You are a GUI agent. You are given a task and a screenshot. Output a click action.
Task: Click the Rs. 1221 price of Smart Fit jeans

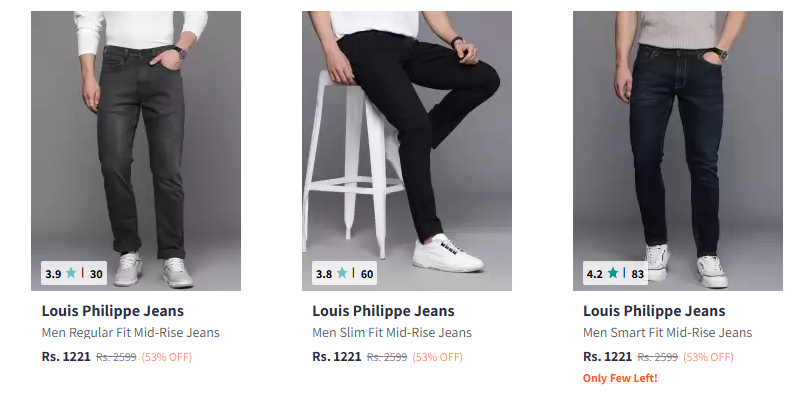pyautogui.click(x=608, y=357)
